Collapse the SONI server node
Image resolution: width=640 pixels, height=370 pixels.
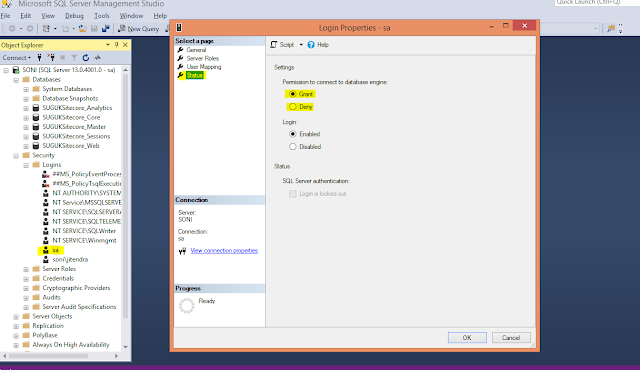(6, 70)
